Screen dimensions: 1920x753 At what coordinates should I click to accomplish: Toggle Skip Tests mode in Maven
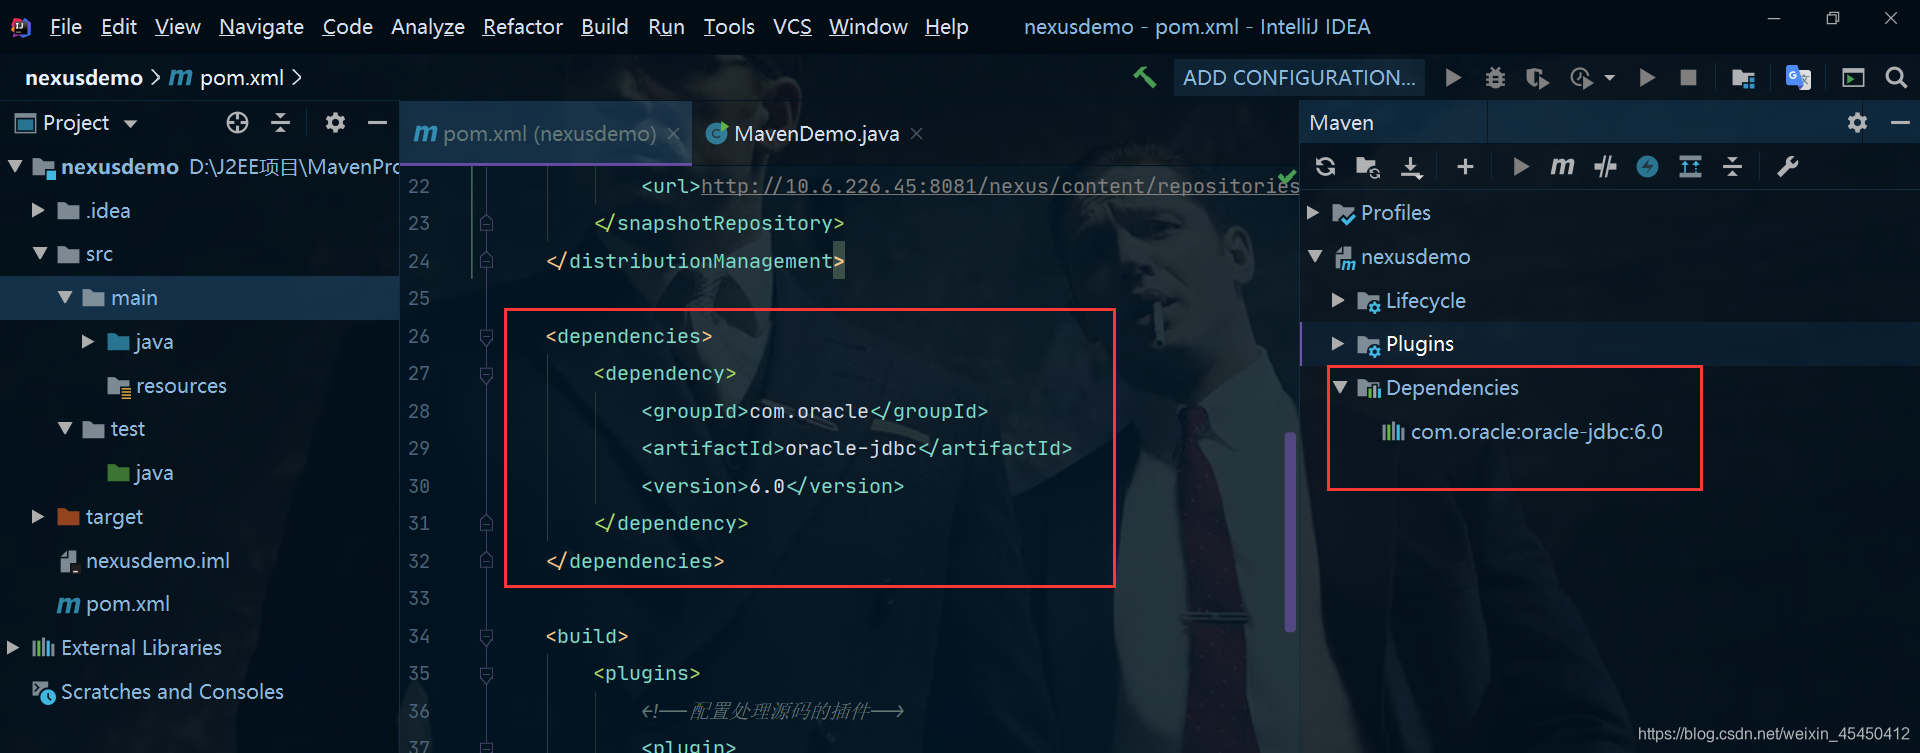pos(1605,167)
